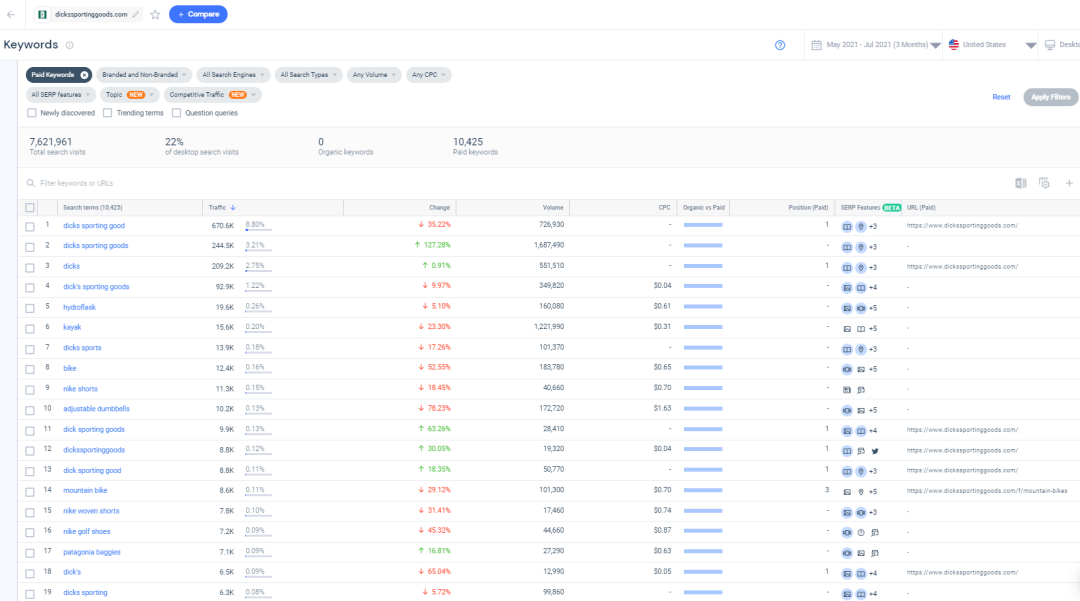This screenshot has height=601, width=1080.
Task: Open the hydroflask keyword link
Action: (79, 307)
